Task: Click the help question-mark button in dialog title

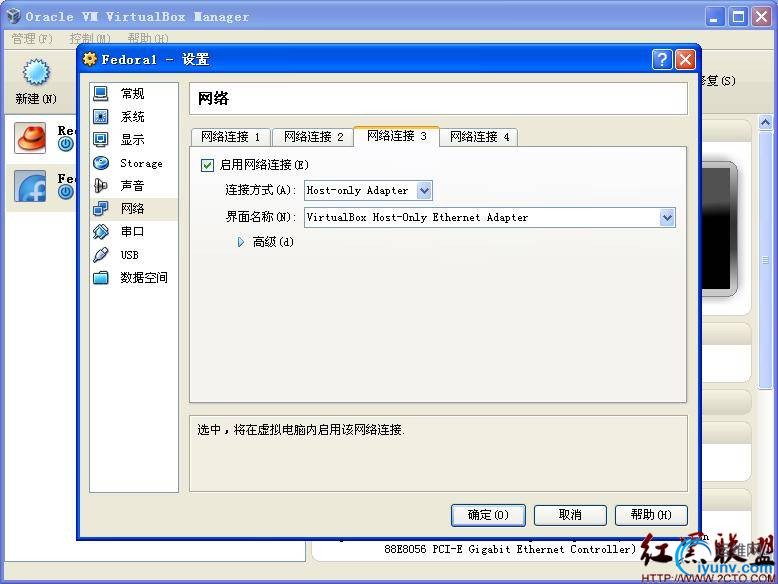Action: coord(662,60)
